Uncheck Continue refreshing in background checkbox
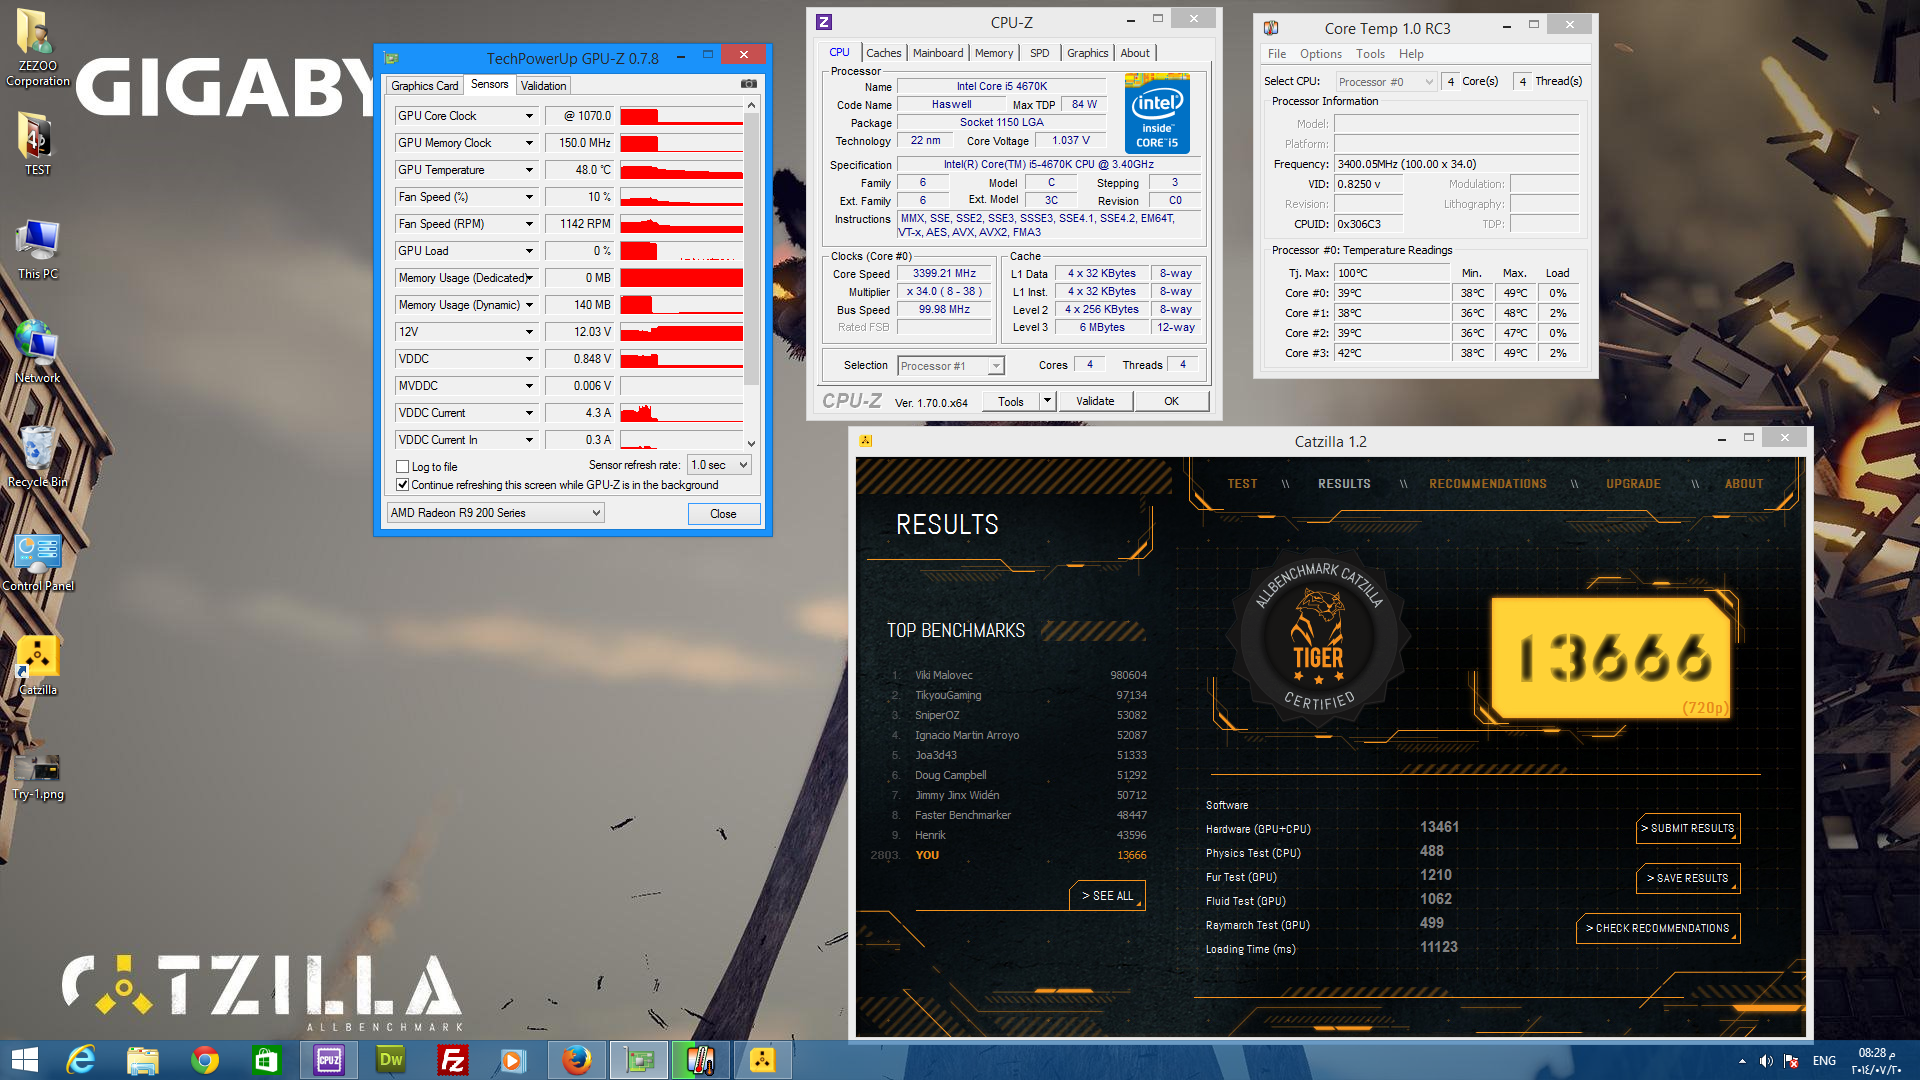 click(x=402, y=485)
